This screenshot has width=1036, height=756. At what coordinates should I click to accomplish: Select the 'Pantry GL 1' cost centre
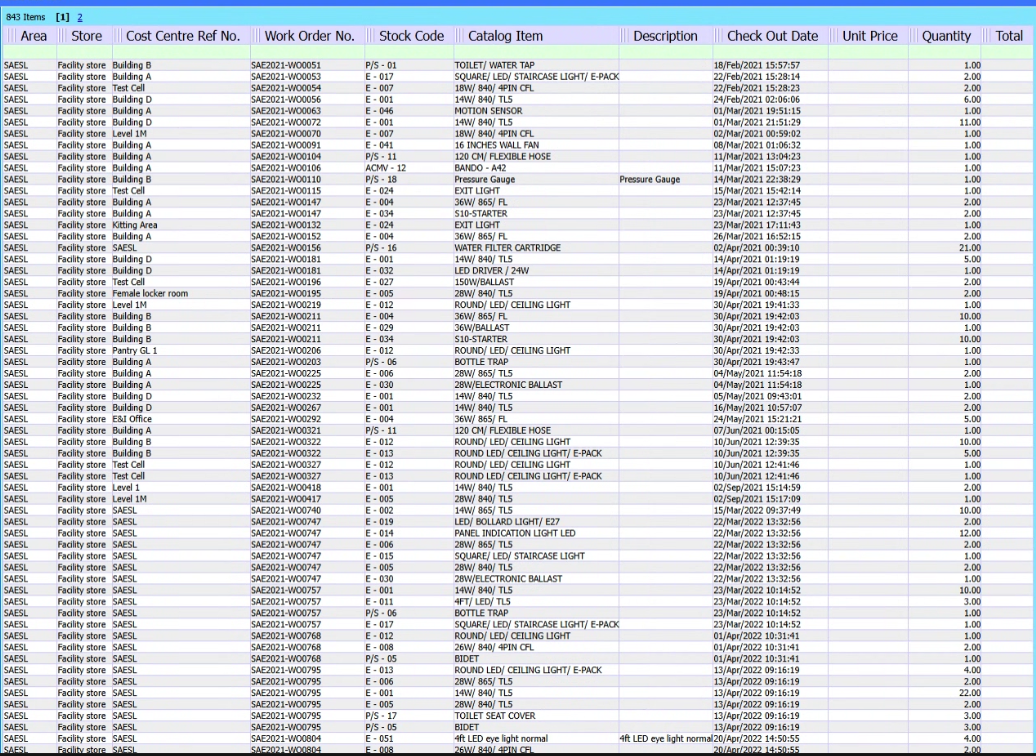click(135, 351)
